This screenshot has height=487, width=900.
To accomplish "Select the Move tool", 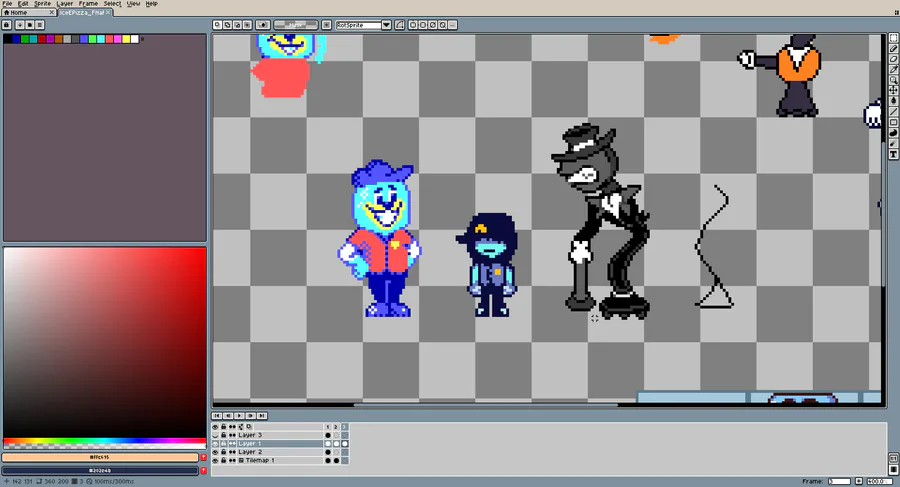I will [894, 90].
